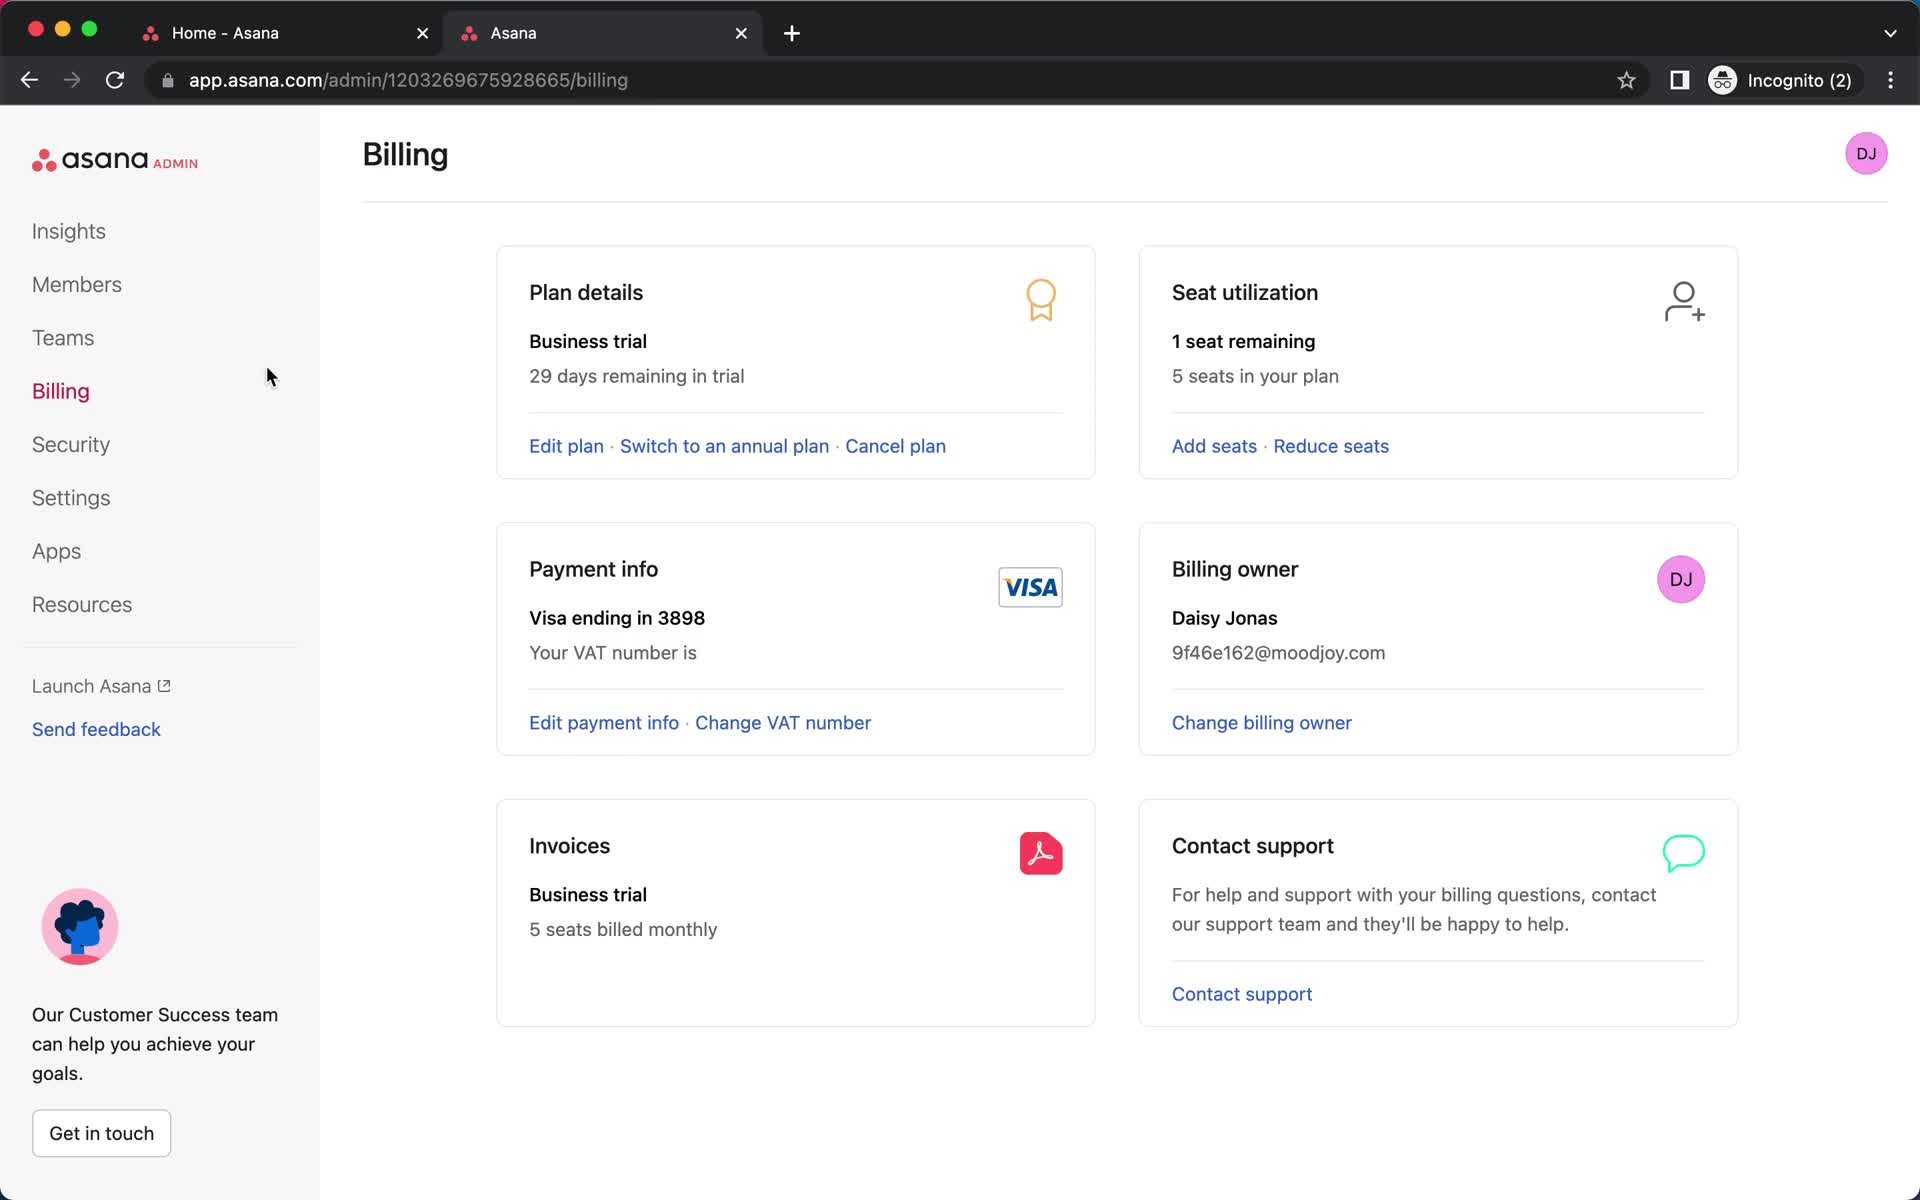Toggle the browser side panel icon
Screen dimensions: 1920x1200
[1679, 80]
